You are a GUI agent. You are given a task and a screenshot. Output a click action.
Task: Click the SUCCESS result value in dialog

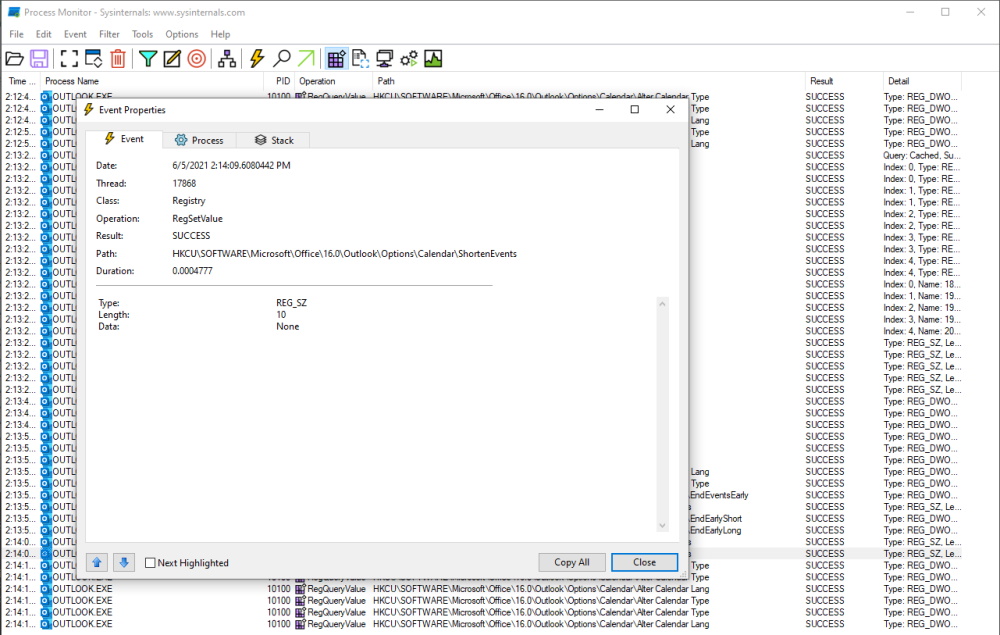click(191, 236)
